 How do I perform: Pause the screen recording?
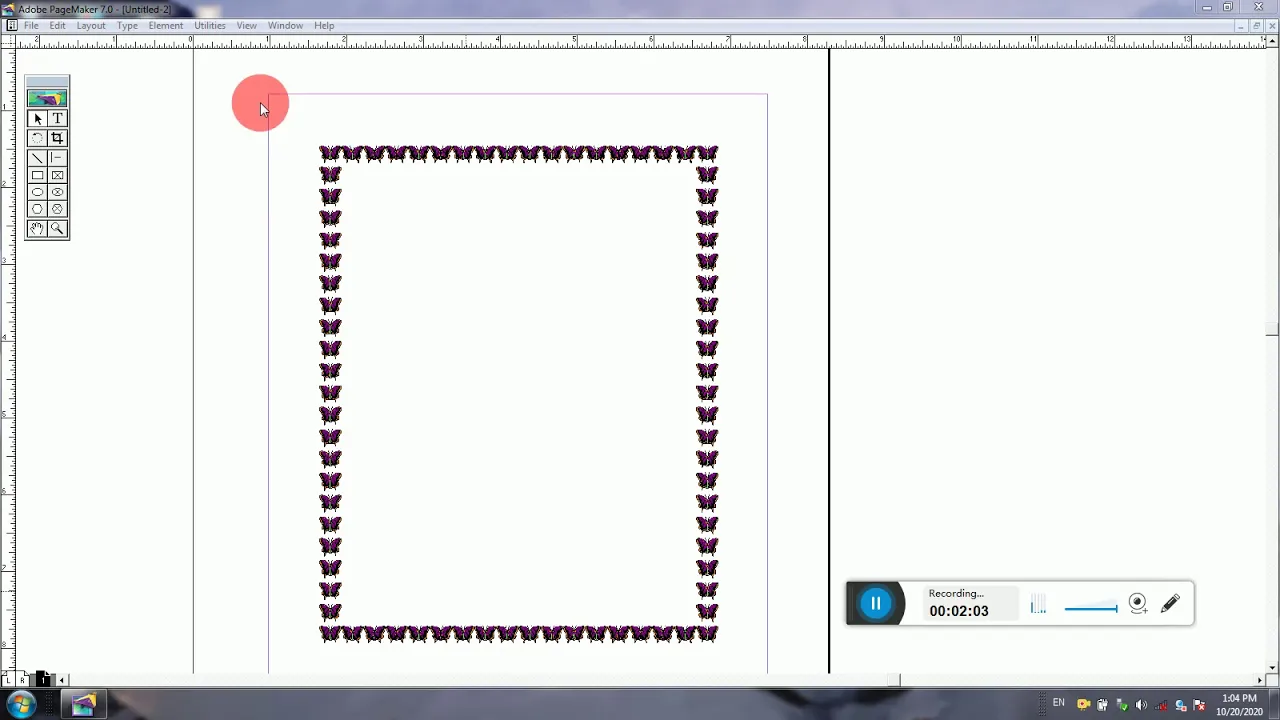point(875,603)
